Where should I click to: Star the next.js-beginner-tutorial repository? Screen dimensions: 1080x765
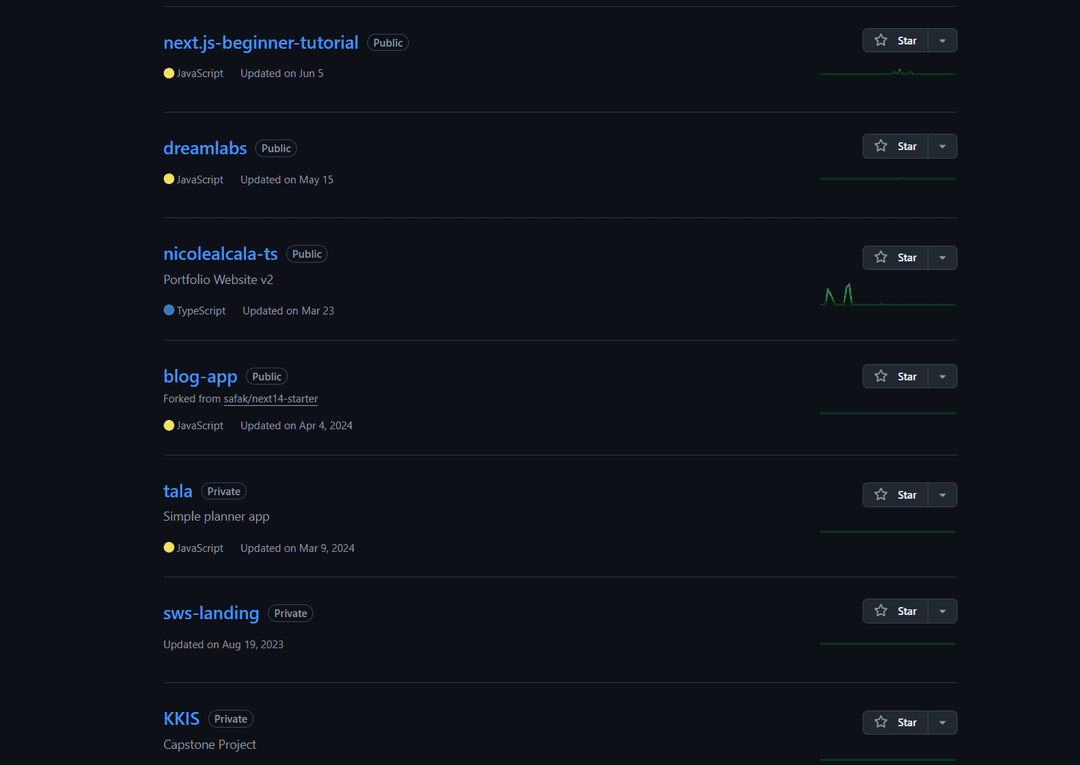click(x=896, y=41)
